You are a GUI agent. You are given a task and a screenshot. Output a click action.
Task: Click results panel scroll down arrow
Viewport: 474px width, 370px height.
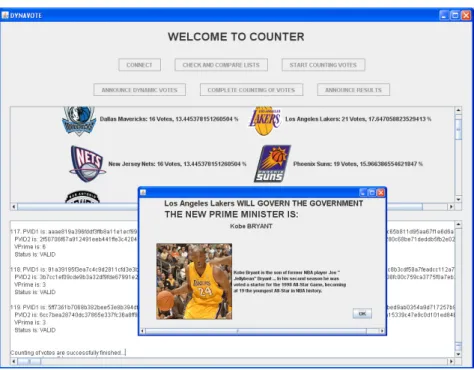458,199
